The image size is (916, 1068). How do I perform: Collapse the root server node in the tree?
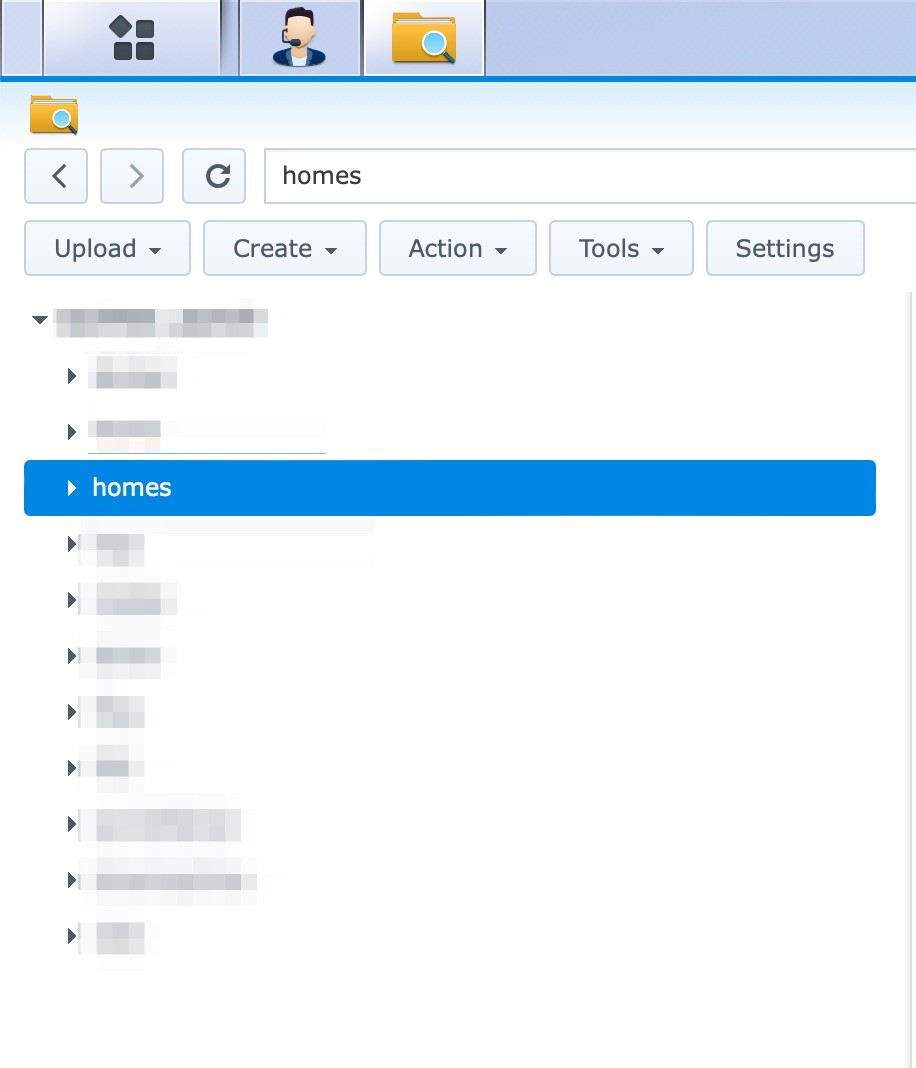pos(40,319)
